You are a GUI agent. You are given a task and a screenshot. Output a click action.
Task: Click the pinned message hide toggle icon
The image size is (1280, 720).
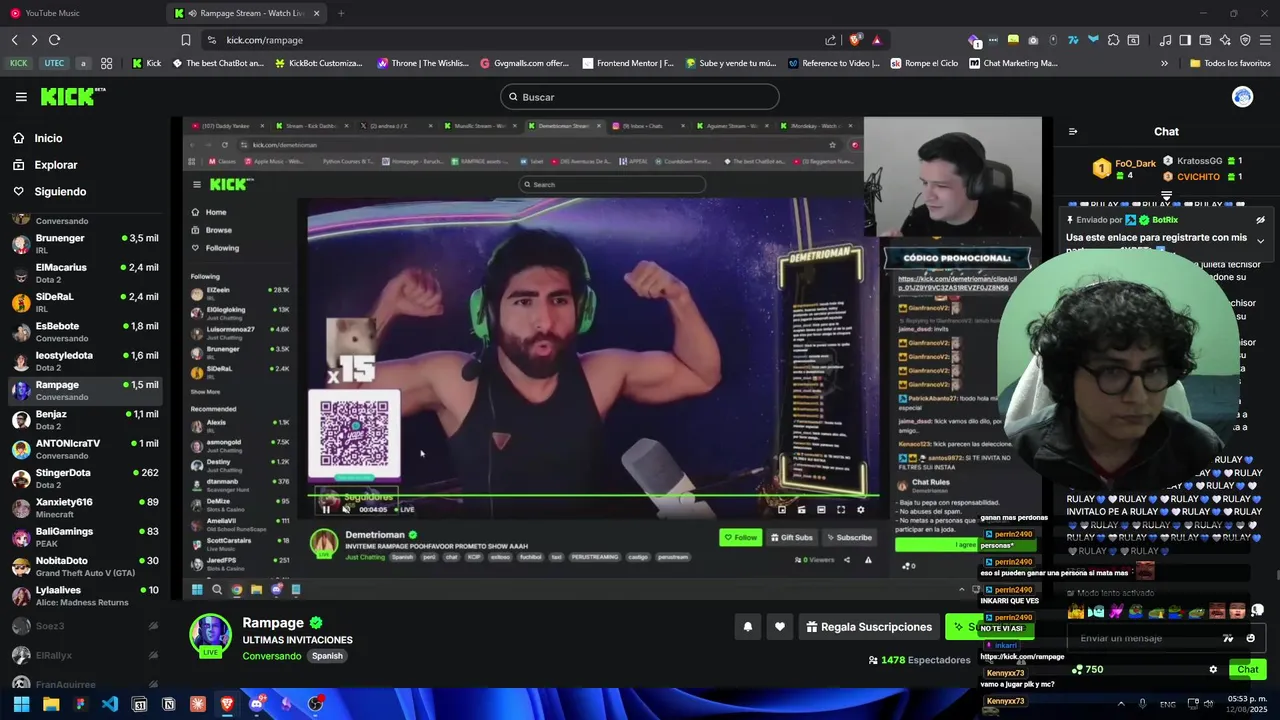coord(1260,220)
